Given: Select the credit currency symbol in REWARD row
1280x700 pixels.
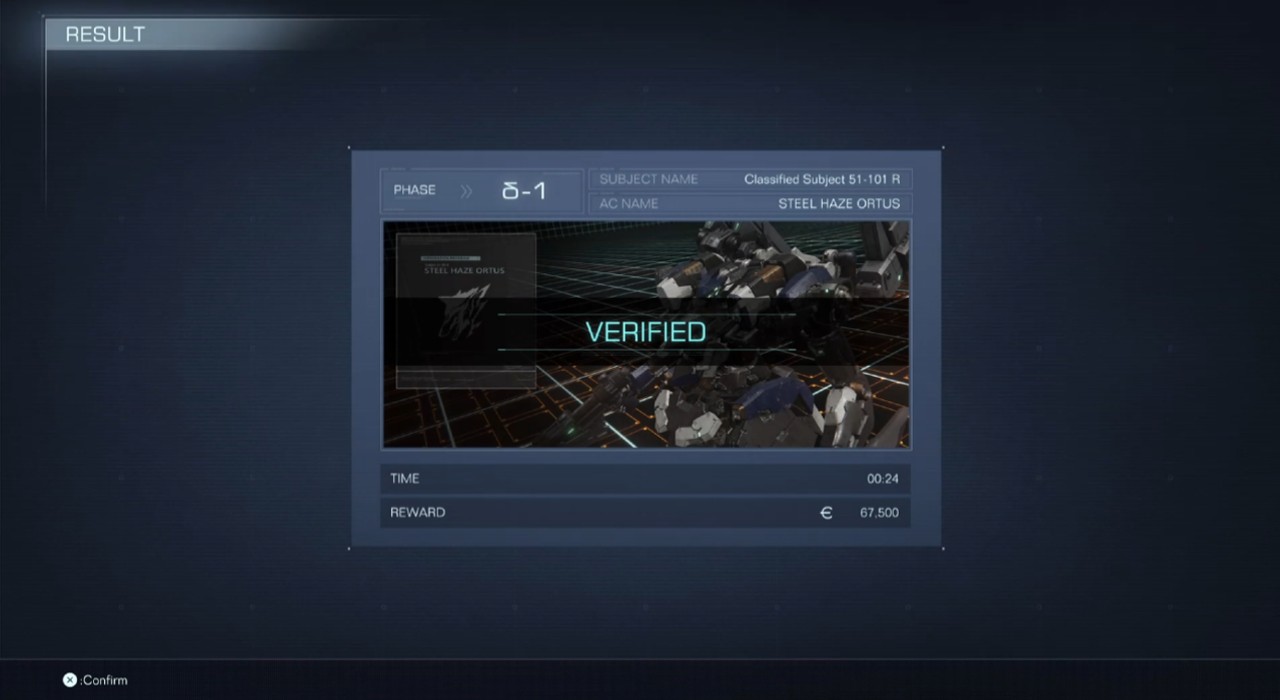Looking at the screenshot, I should pyautogui.click(x=826, y=513).
